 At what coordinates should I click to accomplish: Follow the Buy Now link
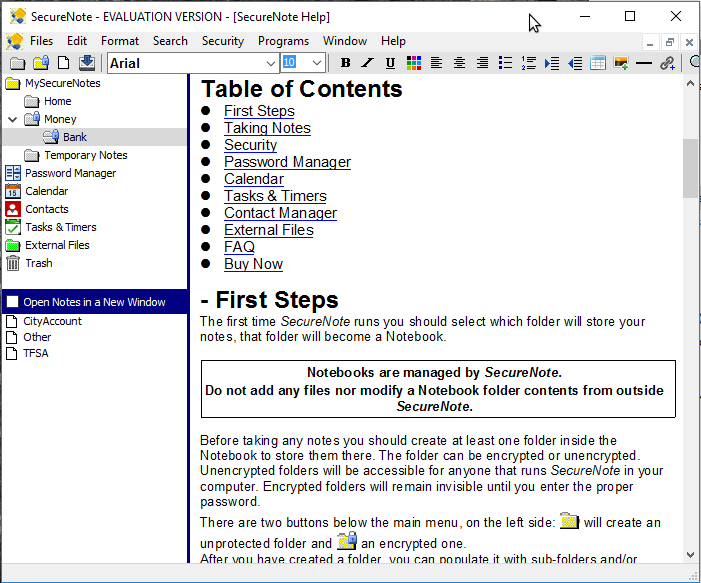(x=253, y=264)
